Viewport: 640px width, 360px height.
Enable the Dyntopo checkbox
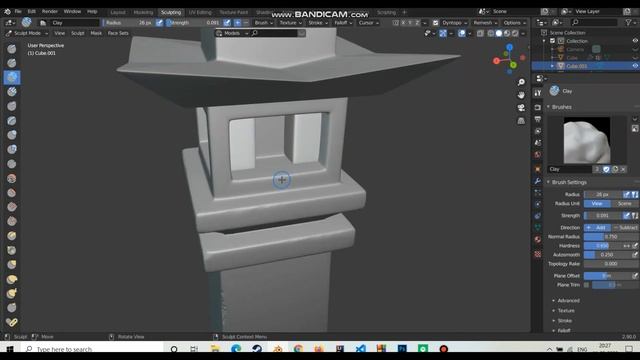pos(436,23)
